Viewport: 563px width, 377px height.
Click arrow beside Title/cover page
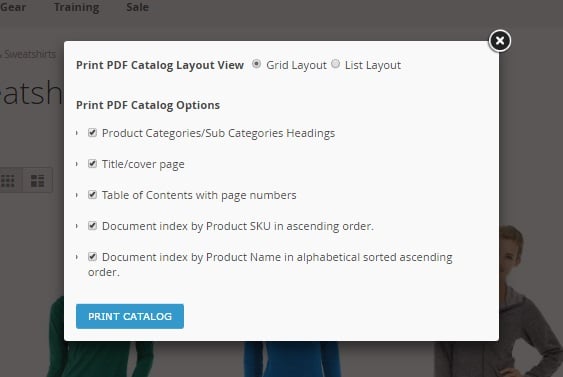tap(77, 164)
